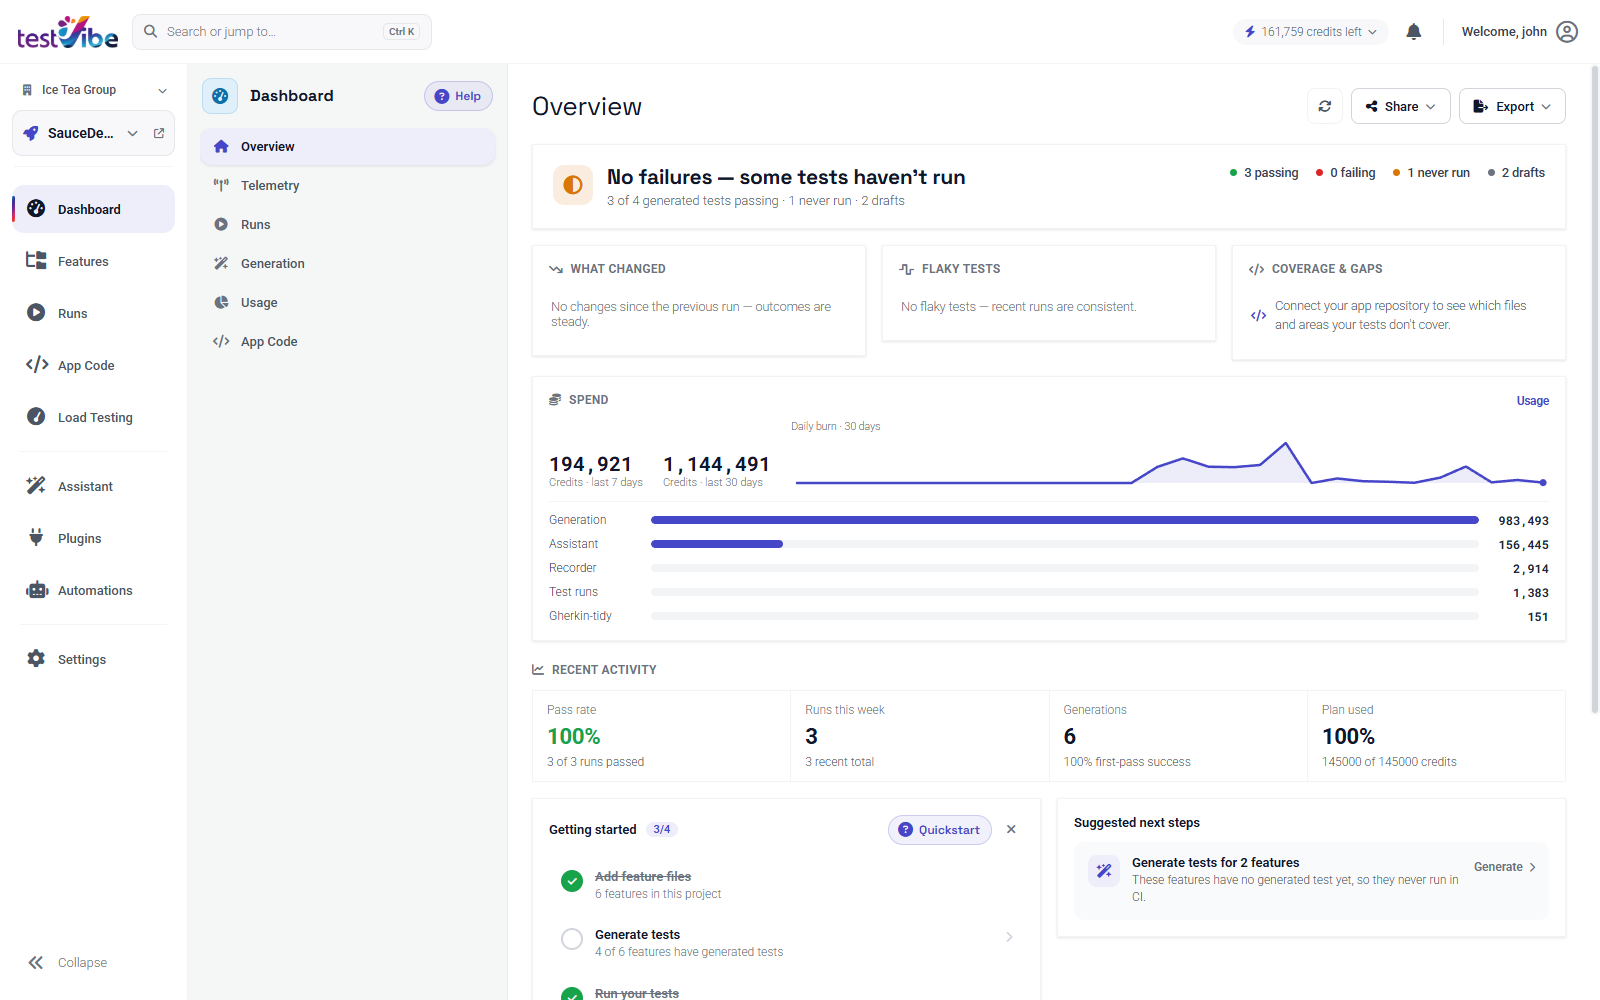Click the search magnifier icon

pyautogui.click(x=151, y=32)
